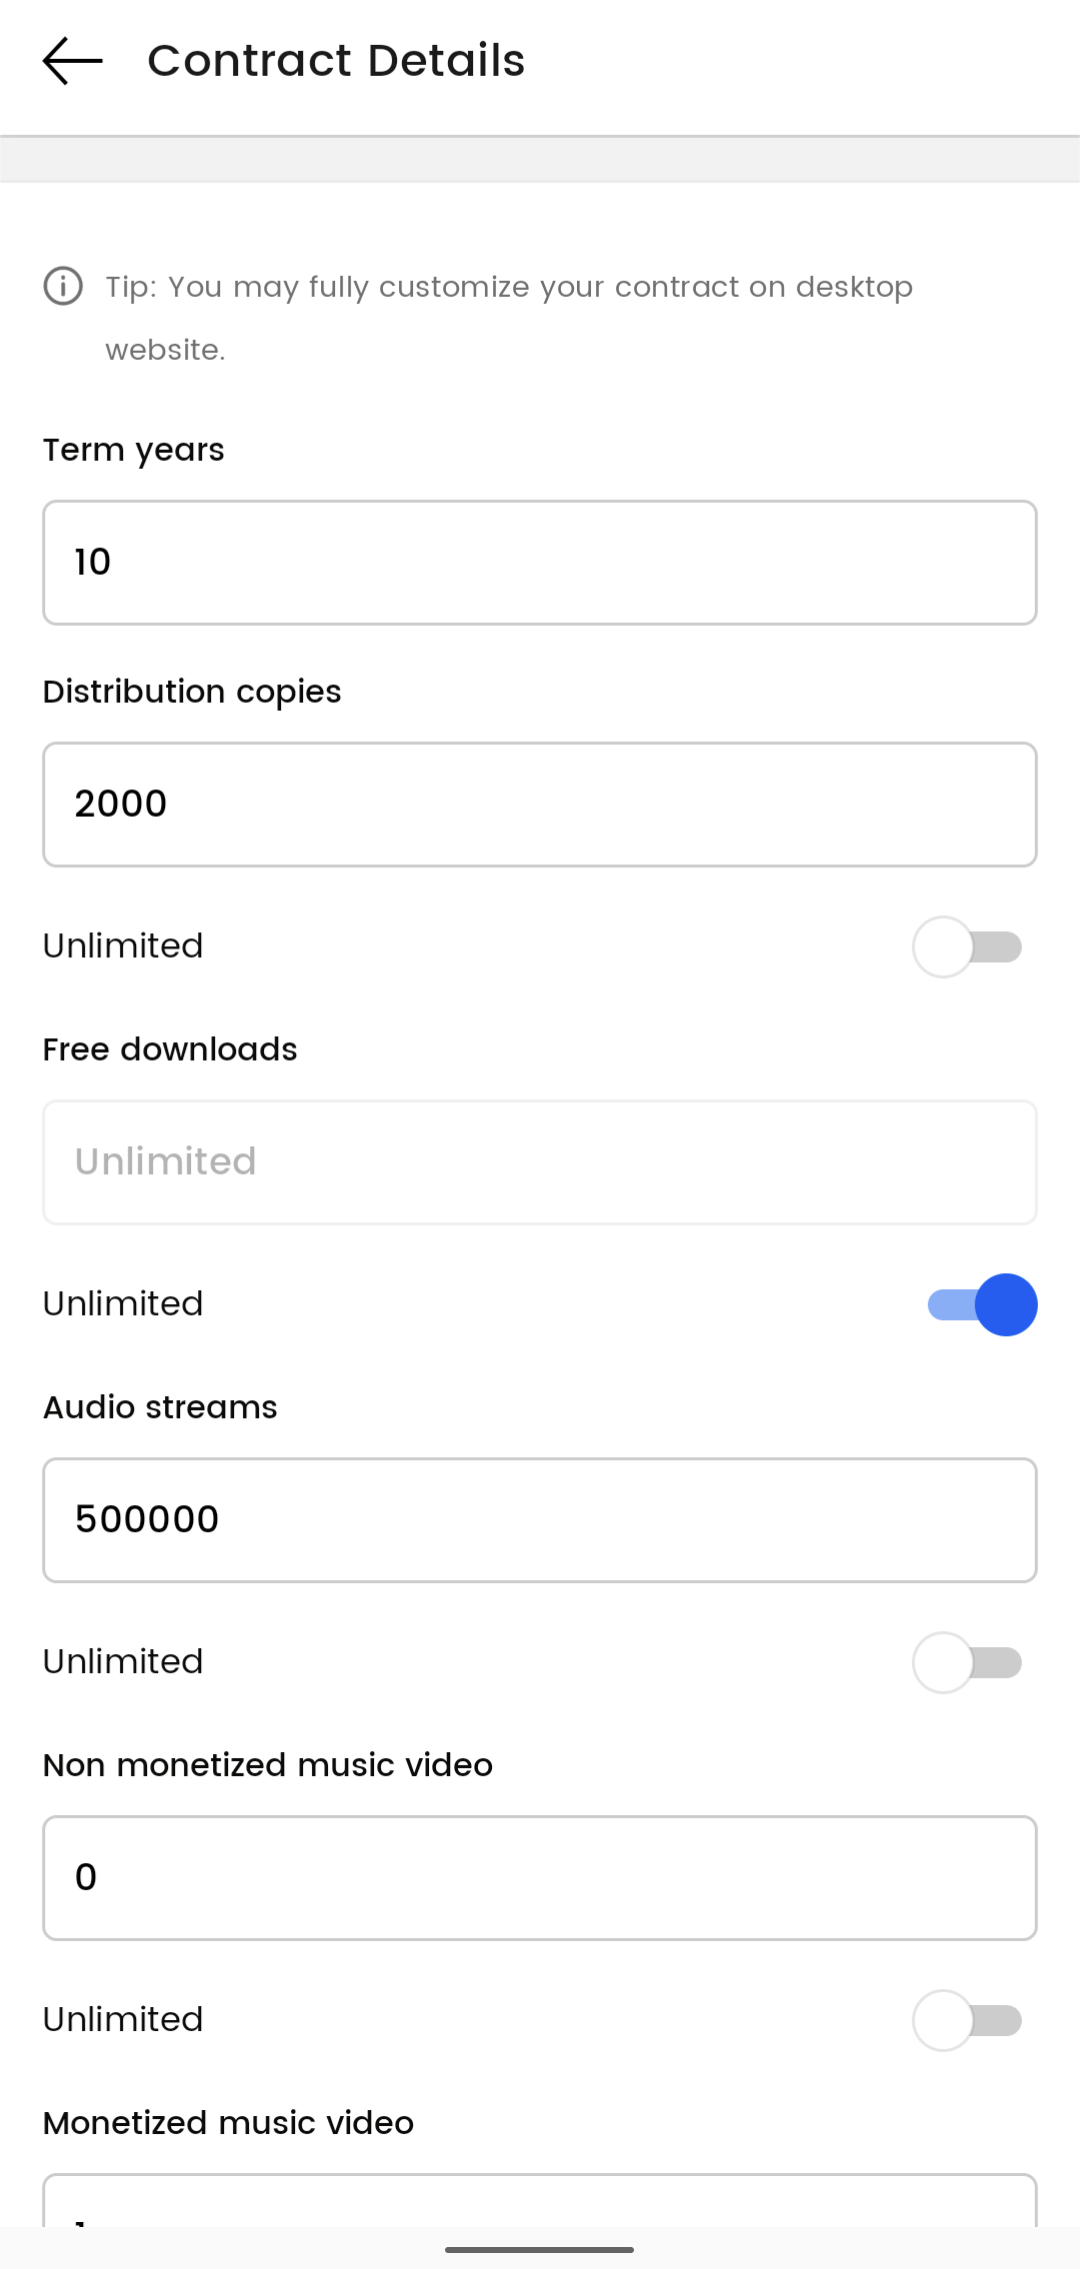Disable Unlimited toggle for Free downloads
Image resolution: width=1080 pixels, height=2269 pixels.
coord(981,1305)
